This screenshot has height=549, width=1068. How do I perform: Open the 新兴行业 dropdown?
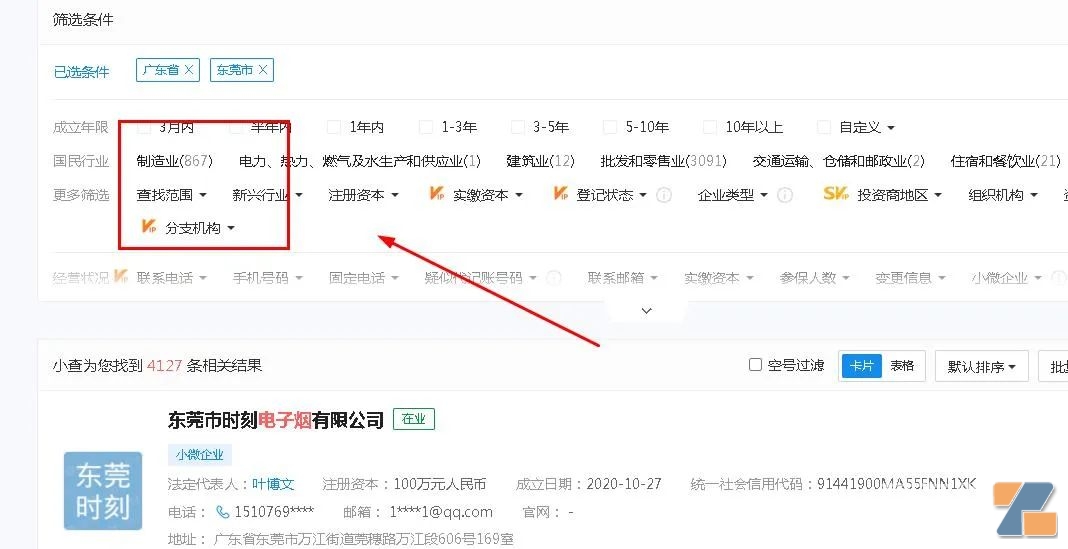[268, 195]
